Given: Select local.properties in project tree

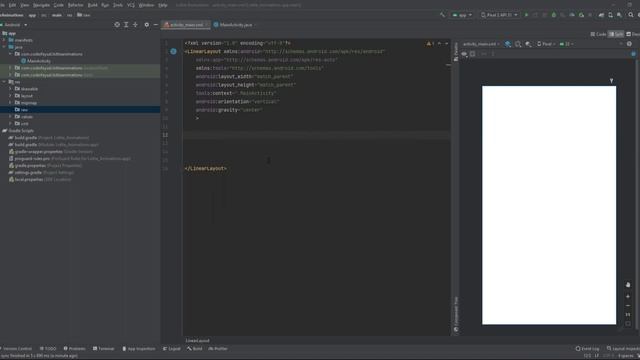Looking at the screenshot, I should [x=29, y=179].
